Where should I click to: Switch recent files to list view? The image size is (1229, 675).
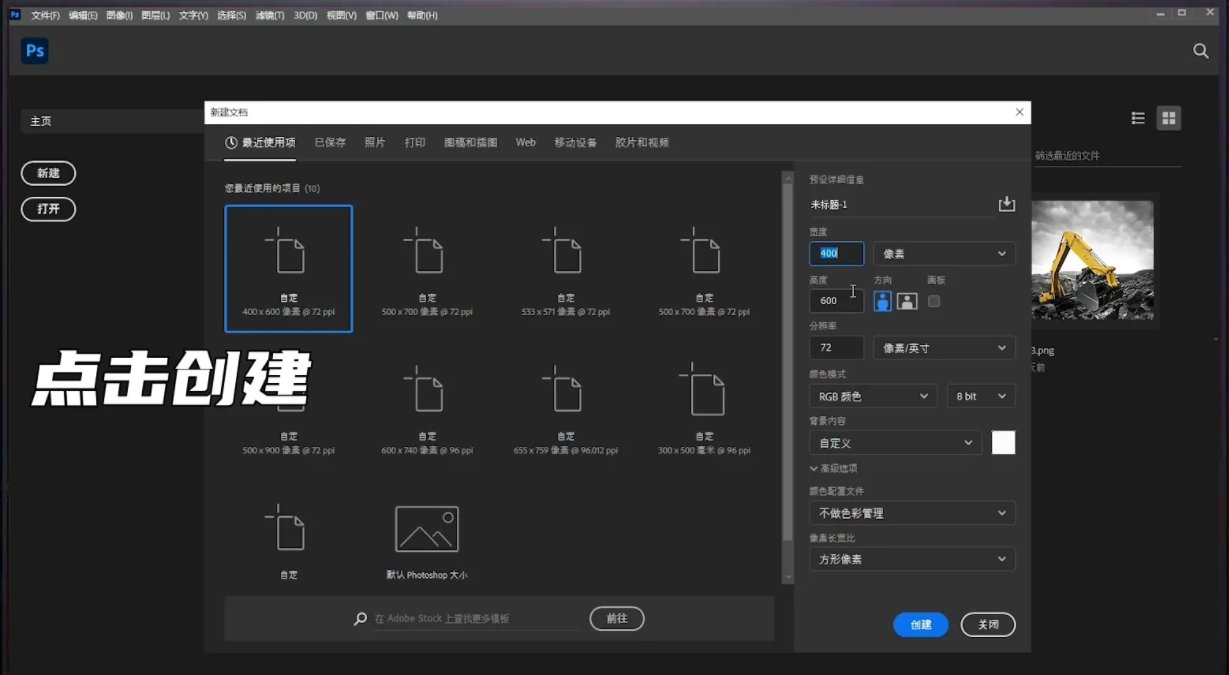pos(1138,118)
